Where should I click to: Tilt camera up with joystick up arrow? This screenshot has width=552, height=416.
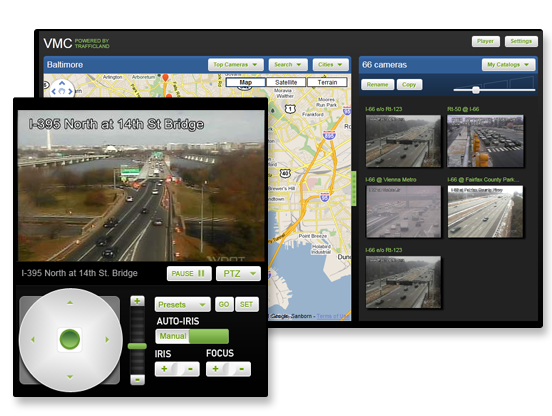point(70,302)
